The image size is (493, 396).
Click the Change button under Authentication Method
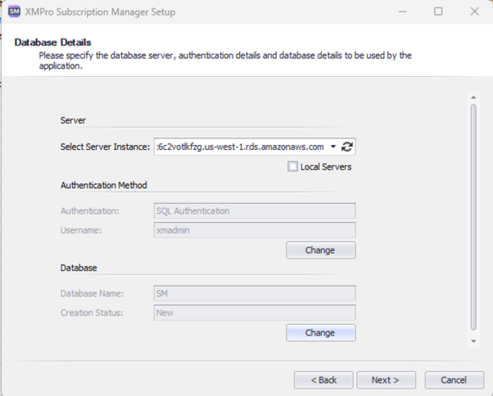tap(321, 250)
